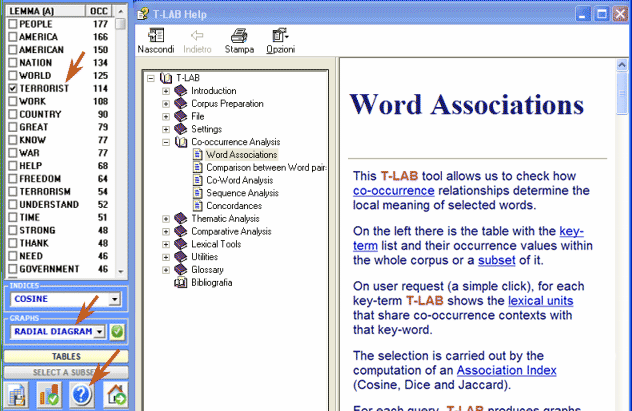
Task: Check the NATION lemma checkbox
Action: pyautogui.click(x=13, y=63)
